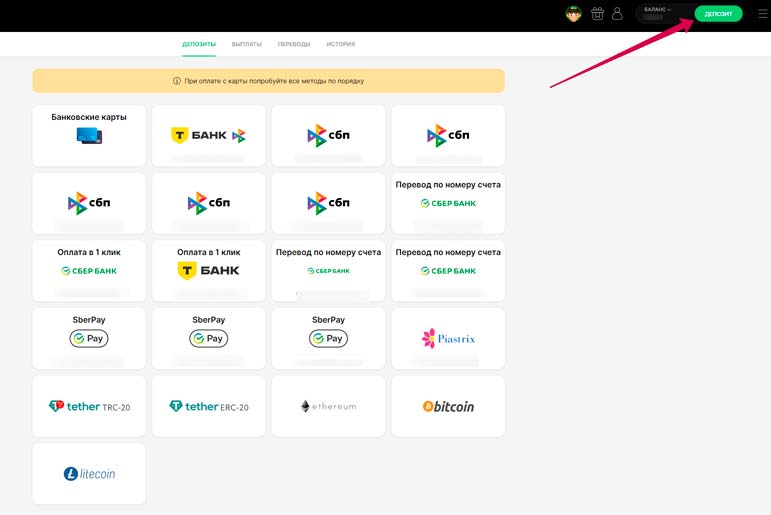Open the hamburger menu icon
771x515 pixels.
tap(763, 14)
